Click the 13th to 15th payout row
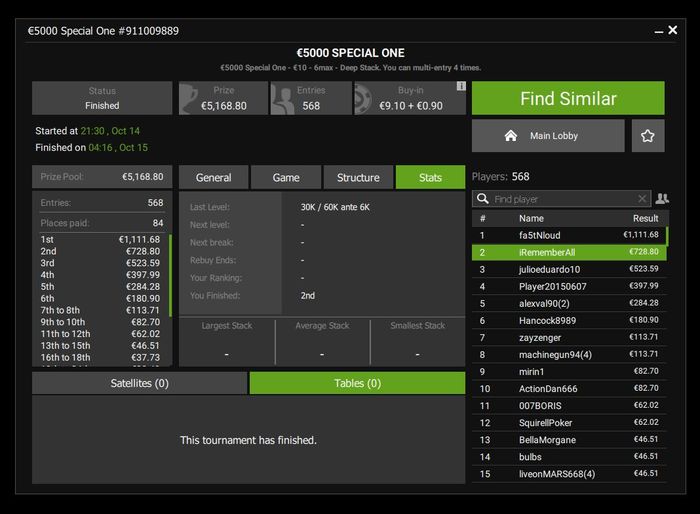Viewport: 700px width, 514px height. [100, 346]
